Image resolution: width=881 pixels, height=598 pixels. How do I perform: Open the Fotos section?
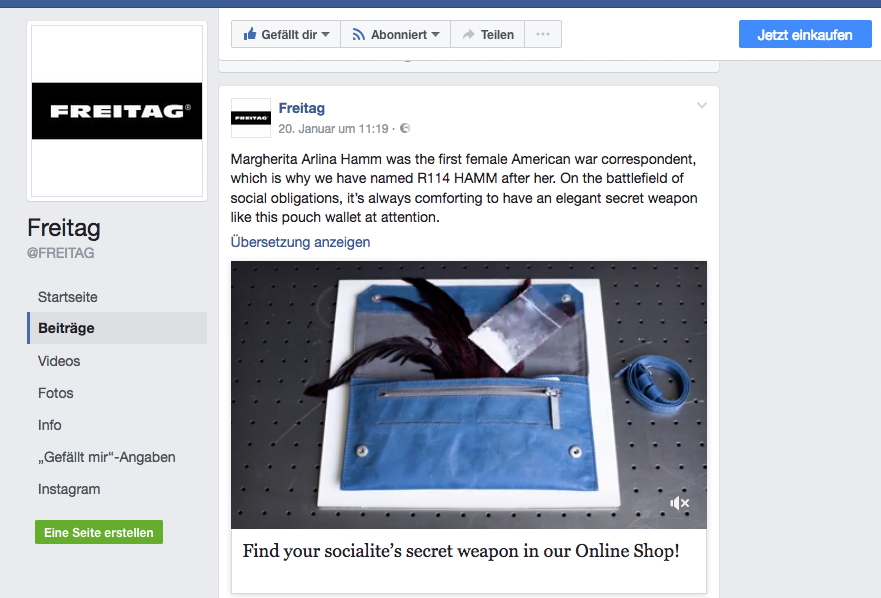pos(56,393)
